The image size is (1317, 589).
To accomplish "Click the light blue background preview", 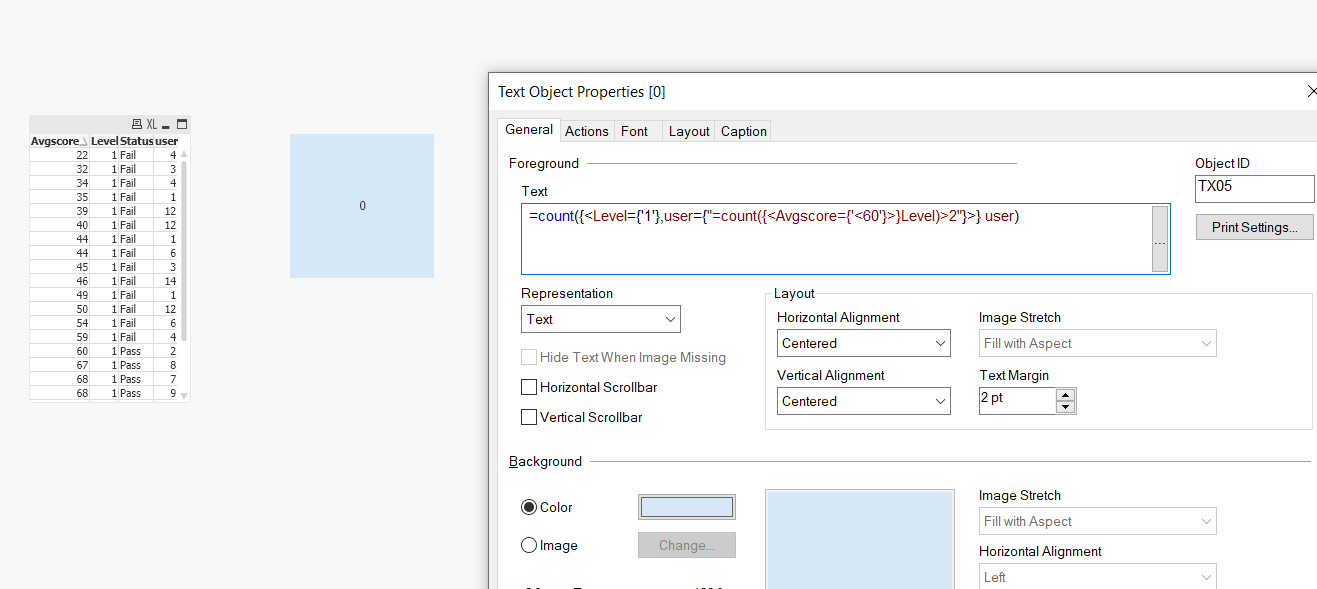I will (860, 539).
